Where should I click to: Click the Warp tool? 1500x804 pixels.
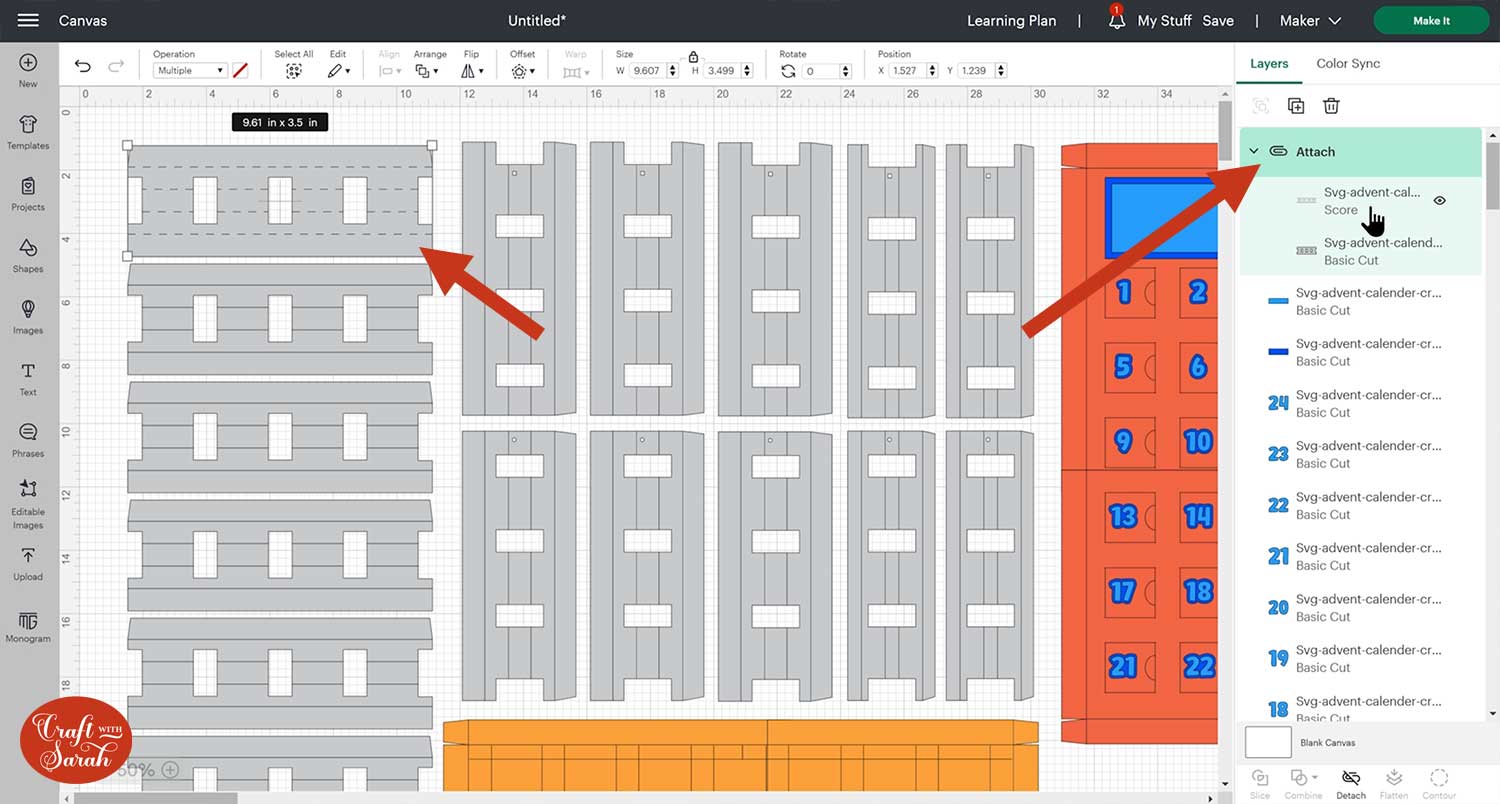pos(575,71)
